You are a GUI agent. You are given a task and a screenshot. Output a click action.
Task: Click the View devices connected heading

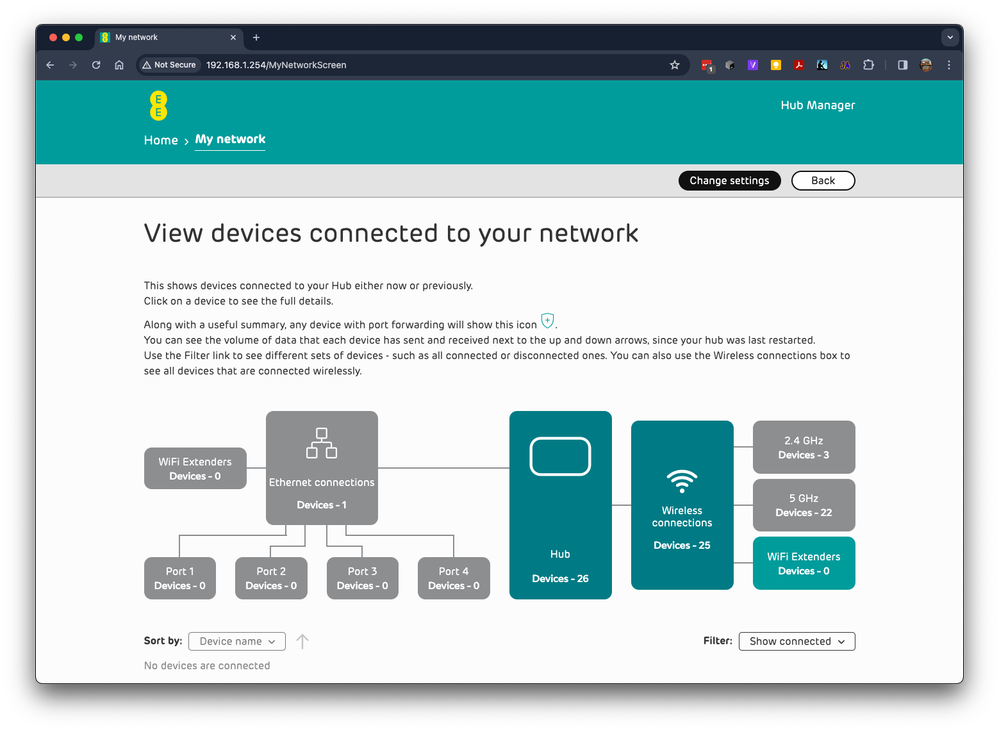[x=391, y=233]
